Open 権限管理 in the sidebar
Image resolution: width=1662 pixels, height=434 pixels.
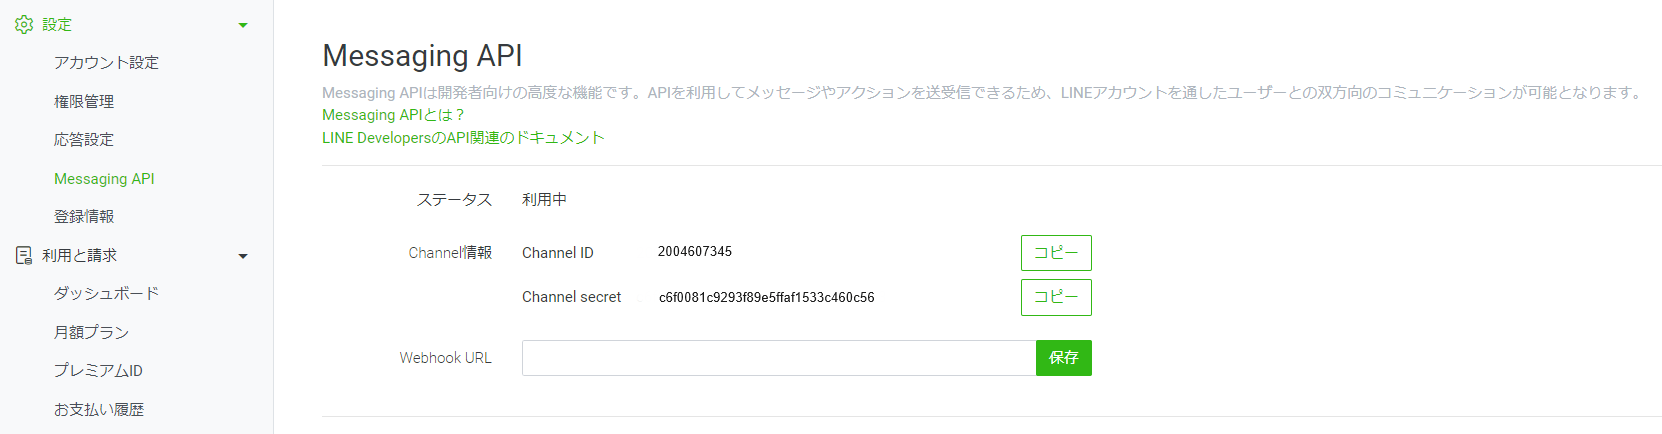pos(84,101)
